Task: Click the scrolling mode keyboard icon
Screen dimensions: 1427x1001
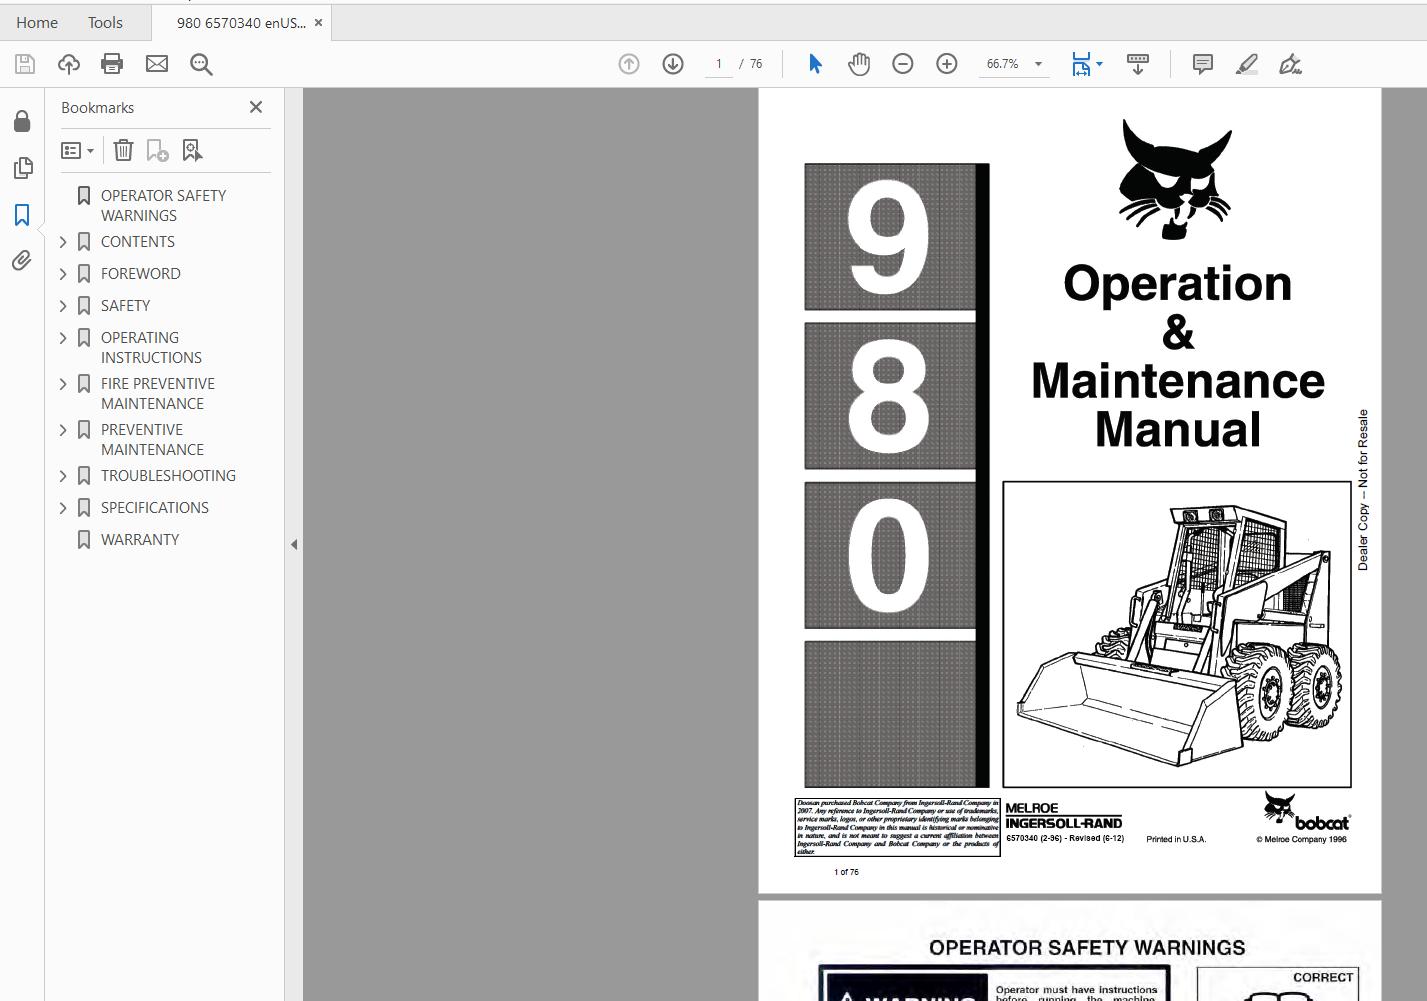Action: pos(1138,64)
